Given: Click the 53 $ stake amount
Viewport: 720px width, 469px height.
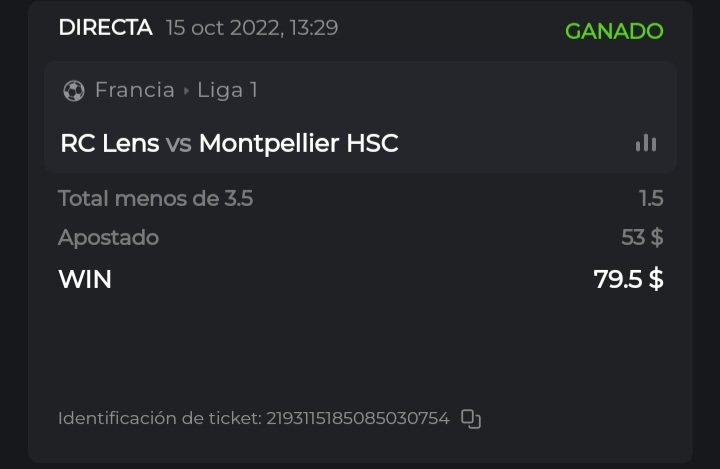Looking at the screenshot, I should point(642,238).
